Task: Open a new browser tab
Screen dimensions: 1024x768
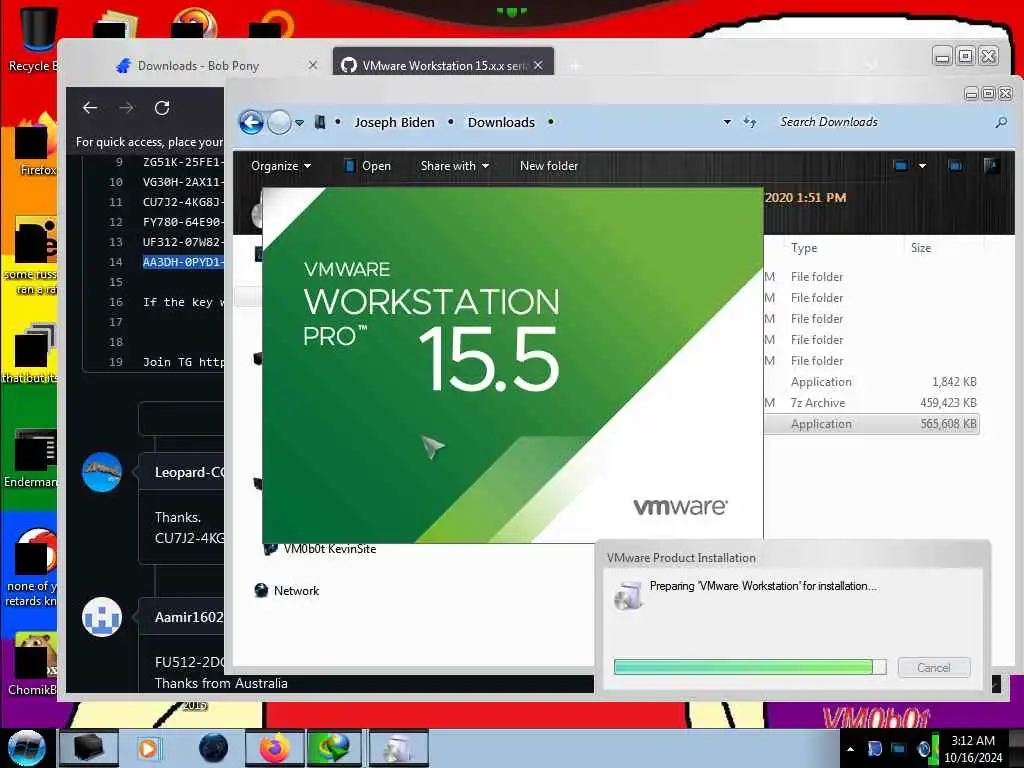Action: pyautogui.click(x=575, y=66)
